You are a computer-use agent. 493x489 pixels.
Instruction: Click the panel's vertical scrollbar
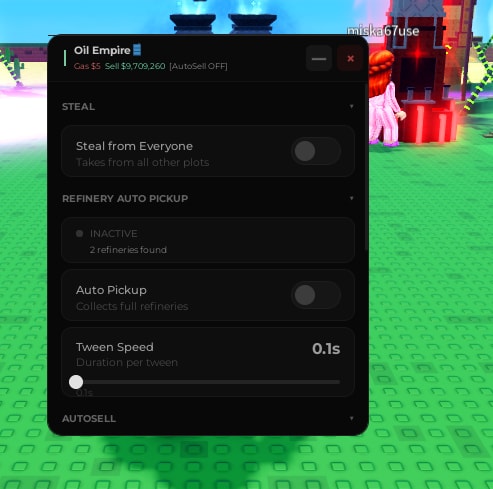pos(366,167)
